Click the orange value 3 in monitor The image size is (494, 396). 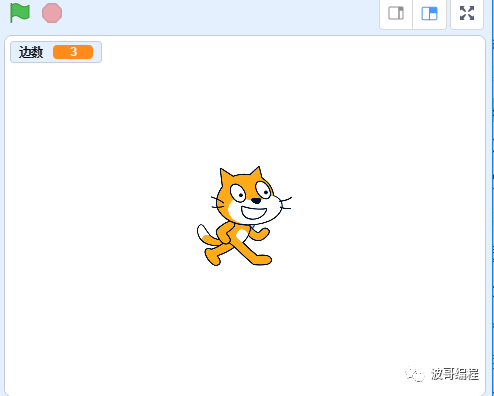point(73,52)
